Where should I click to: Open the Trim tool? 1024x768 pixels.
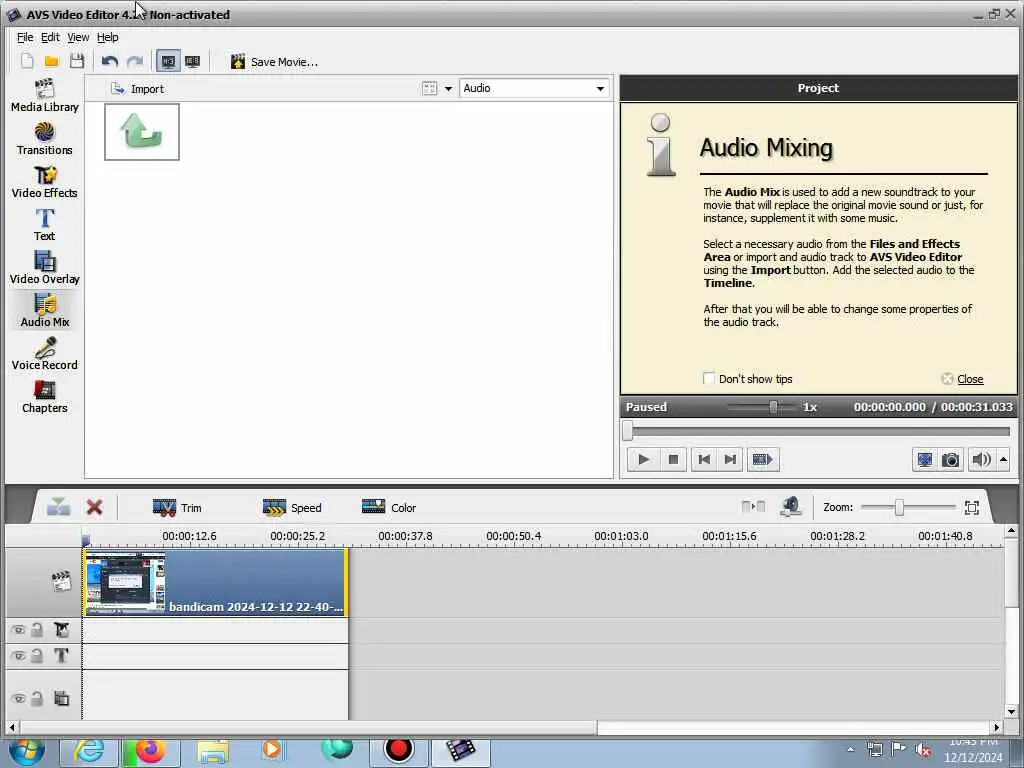177,507
